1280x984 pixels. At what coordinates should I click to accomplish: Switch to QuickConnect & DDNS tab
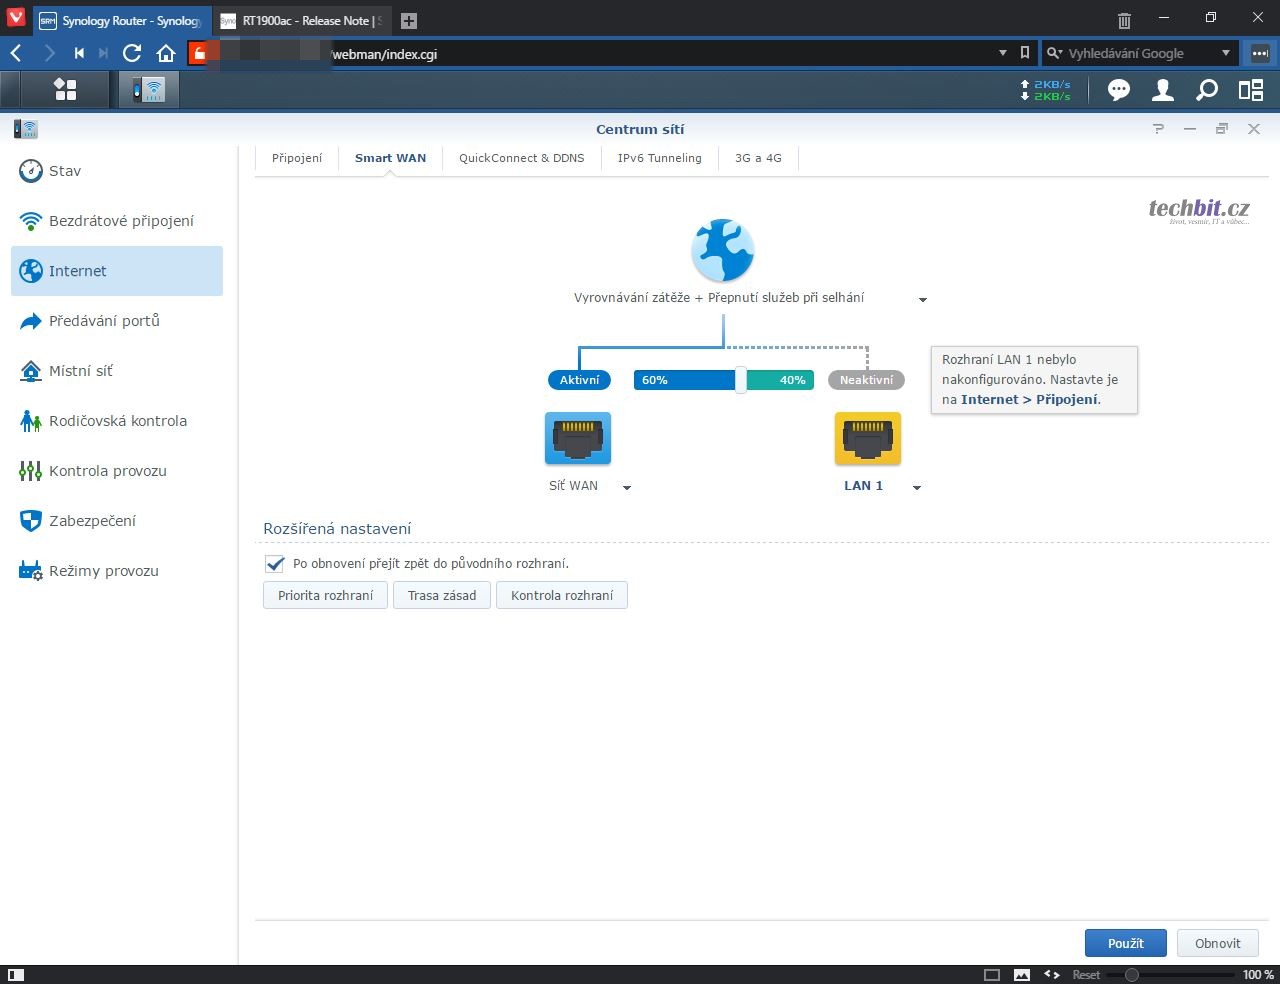(521, 158)
